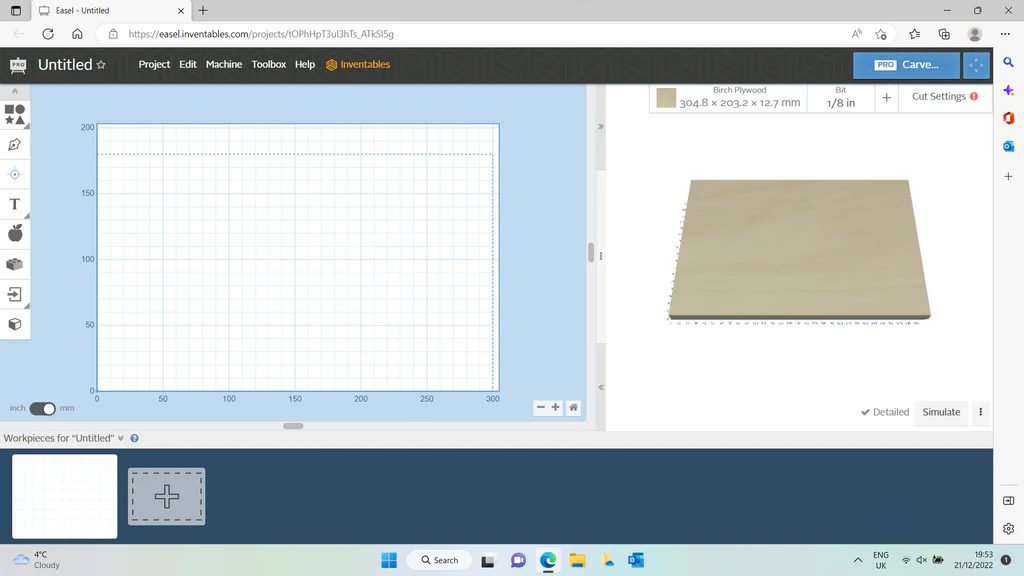Open the Import tool in the sidebar

[15, 294]
